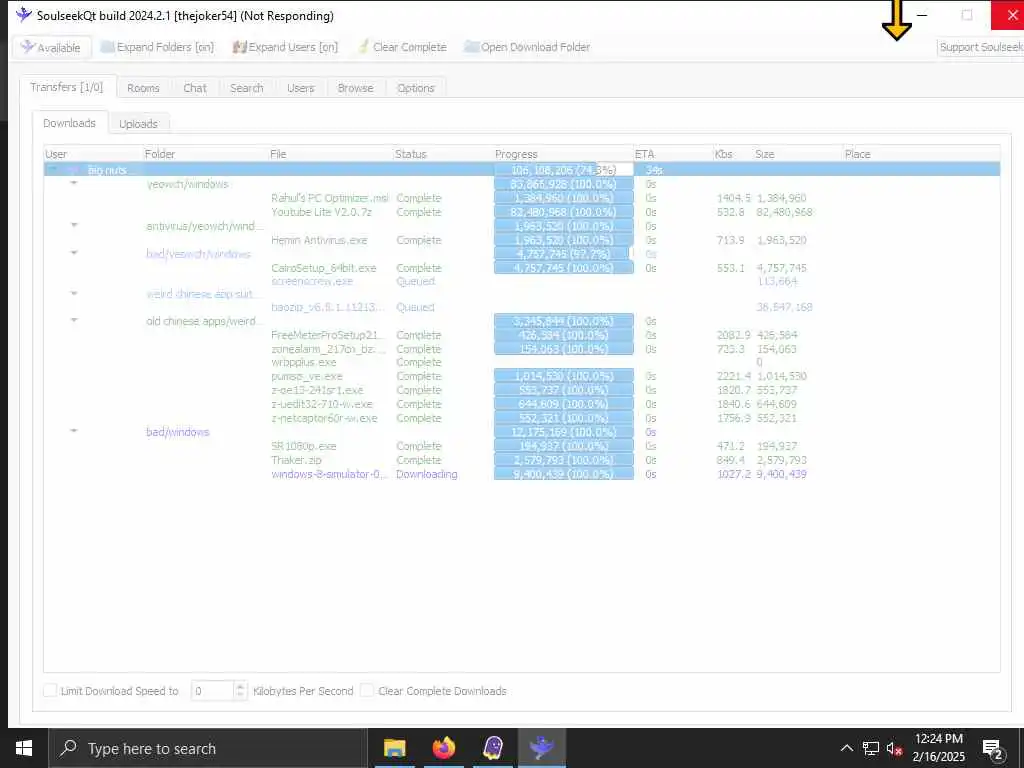Viewport: 1024px width, 768px height.
Task: Go to the Search tab
Action: pyautogui.click(x=246, y=88)
